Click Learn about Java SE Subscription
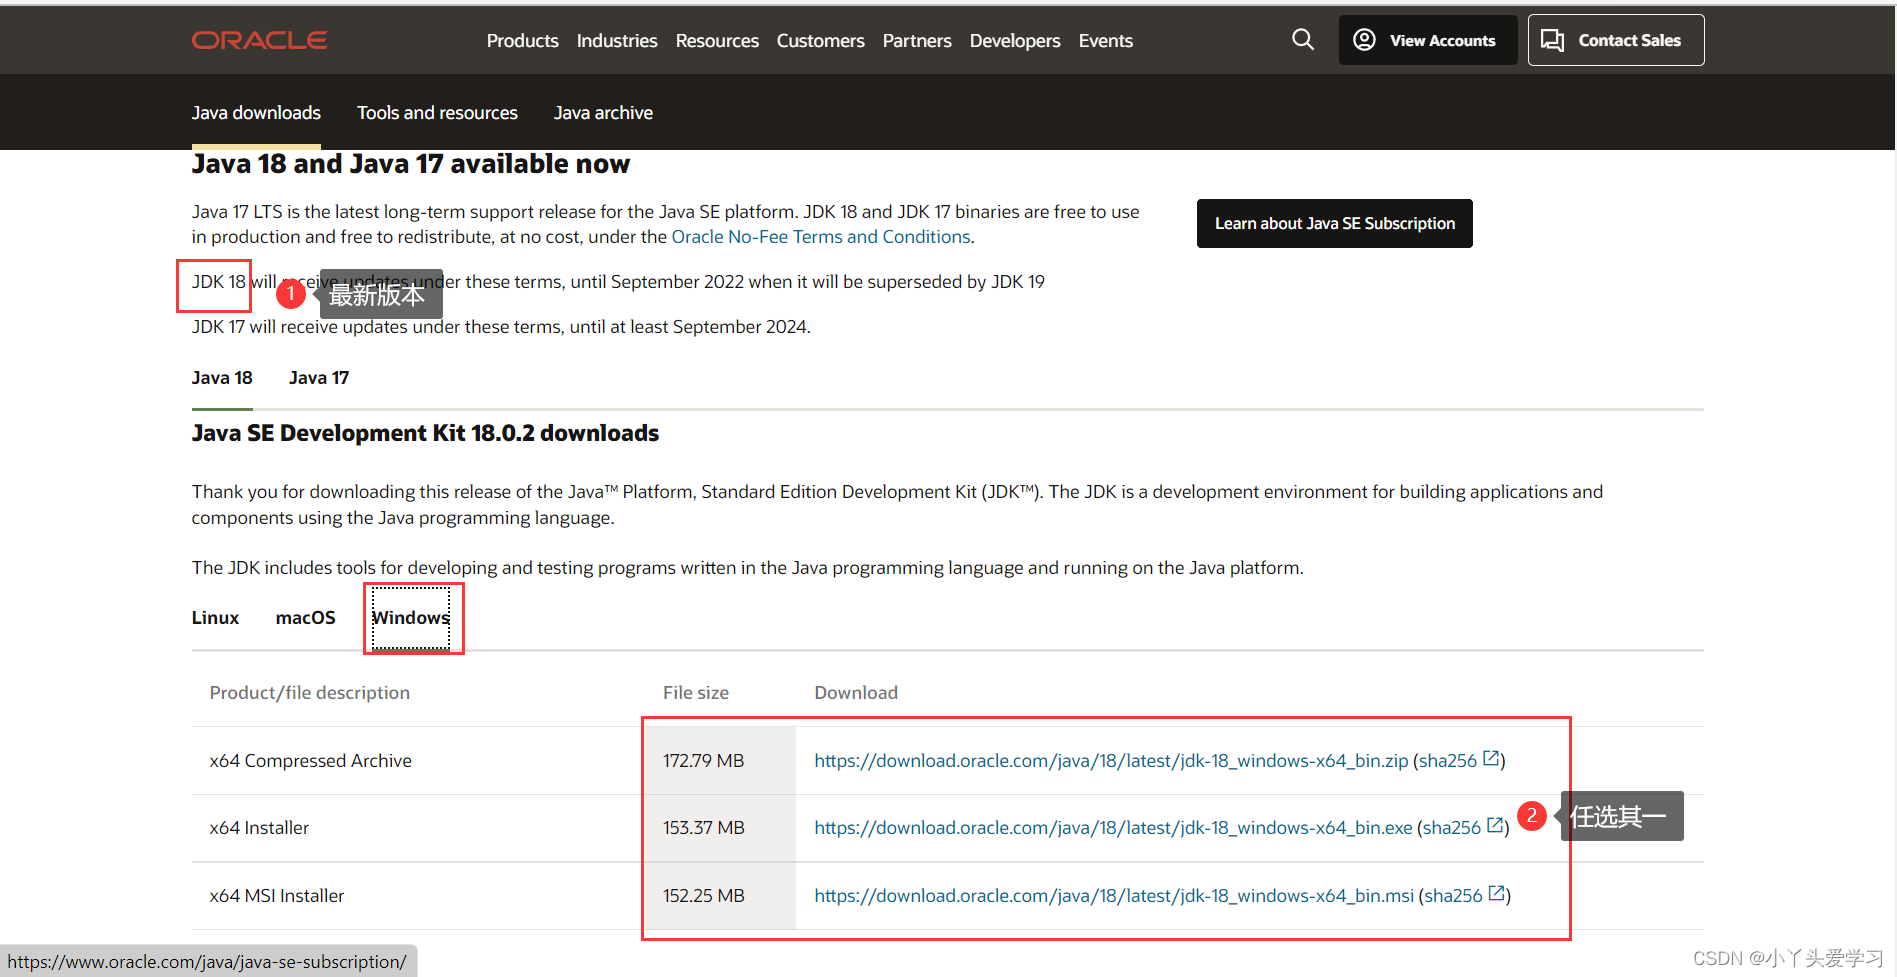 [1334, 223]
